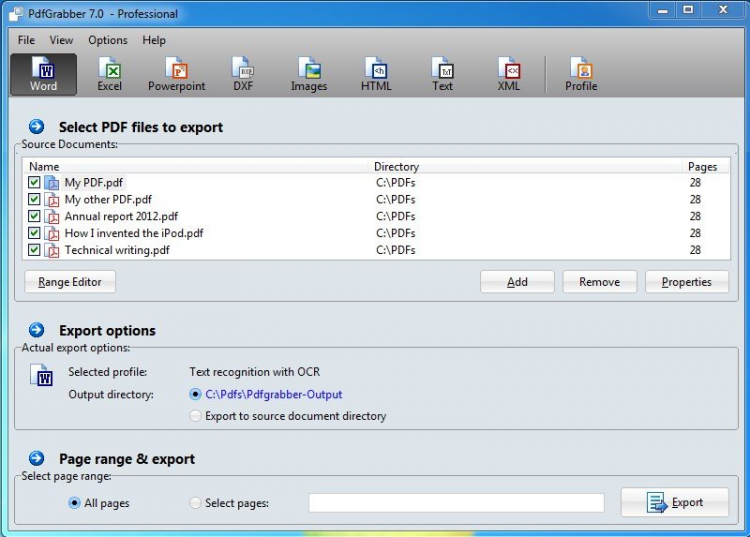Viewport: 750px width, 537px height.
Task: Uncheck My other PDF.pdf checkbox
Action: [x=34, y=199]
